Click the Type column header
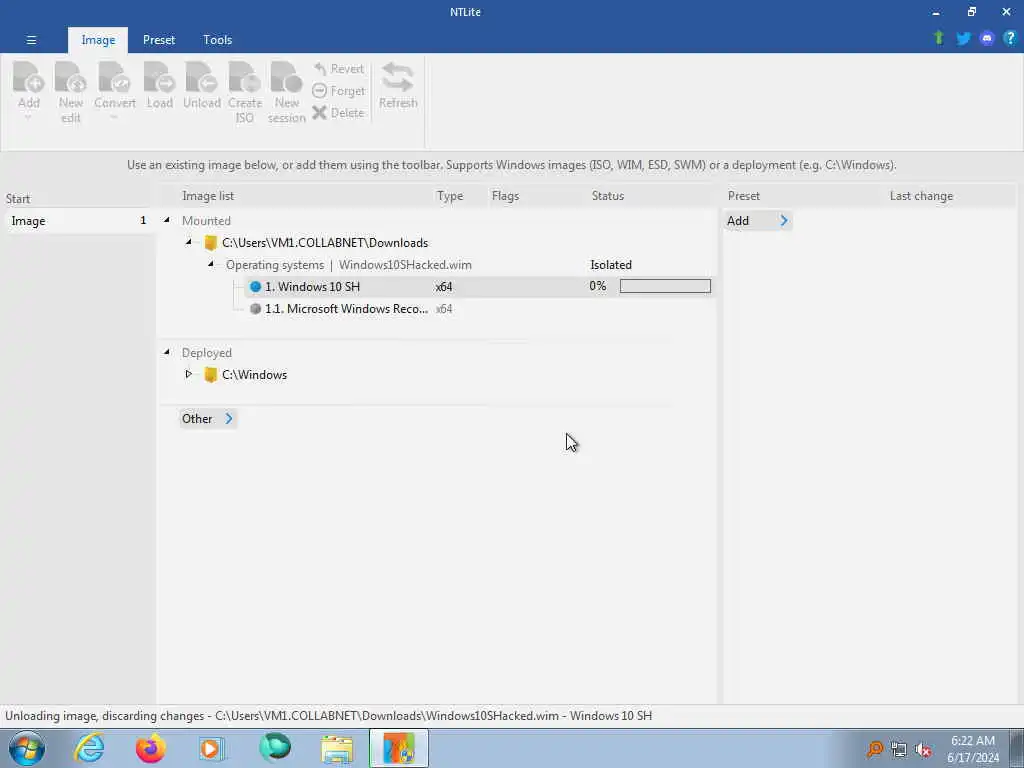The image size is (1024, 768). pos(449,196)
